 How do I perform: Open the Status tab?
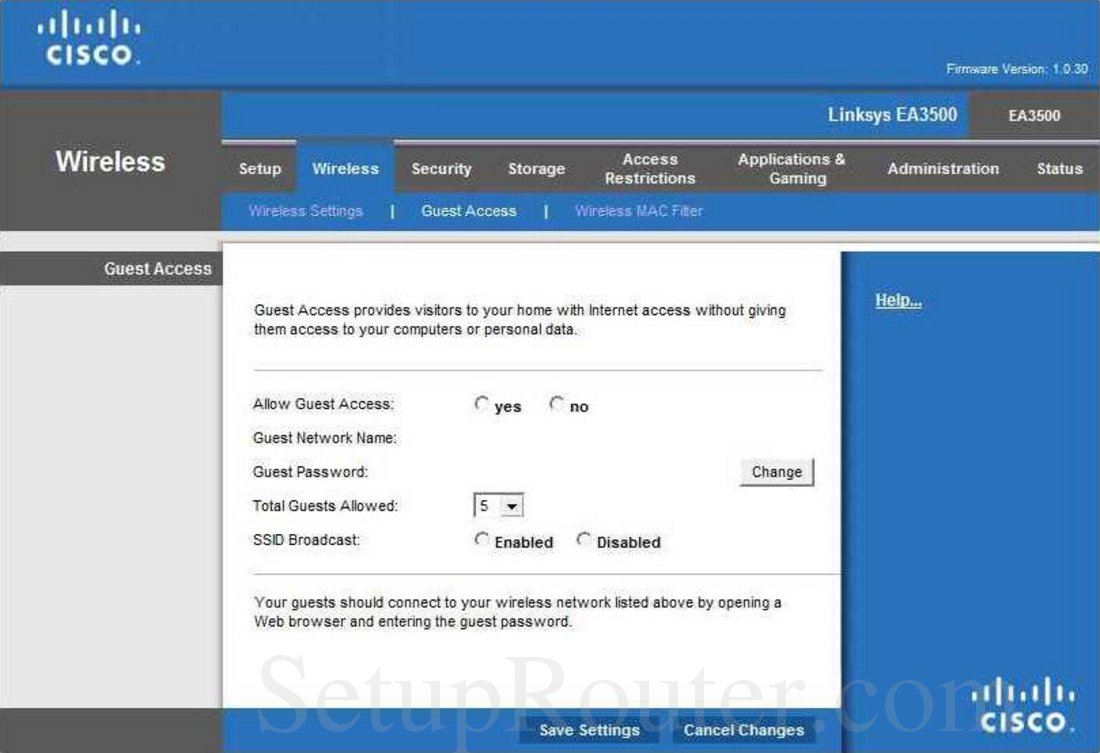pyautogui.click(x=1058, y=169)
